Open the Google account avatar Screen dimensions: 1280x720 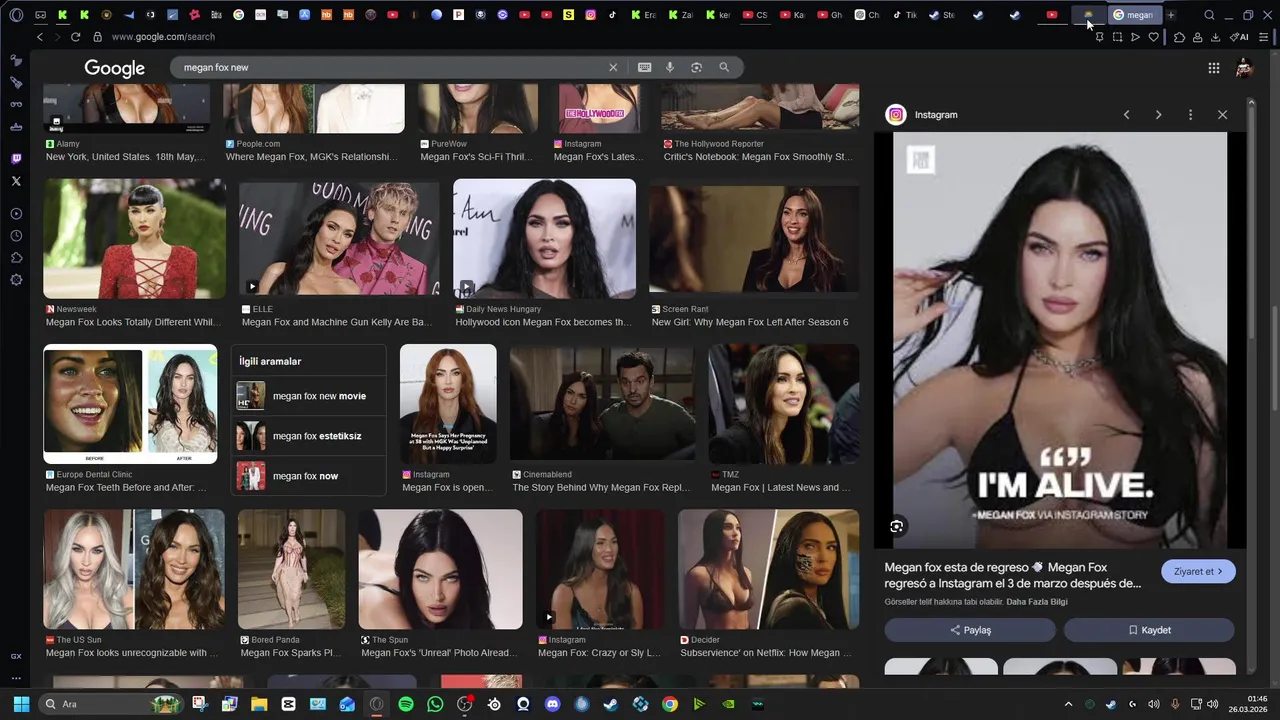click(1244, 68)
